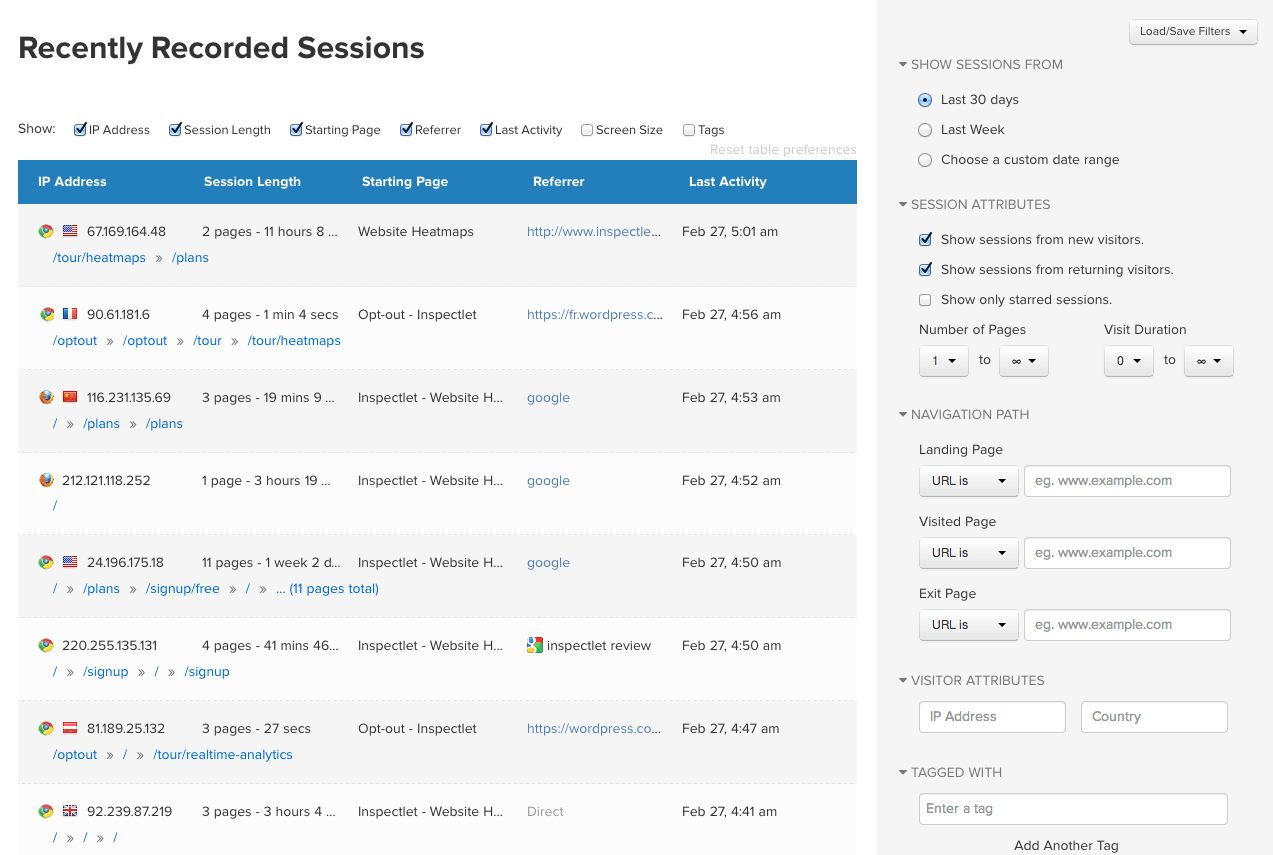Open the Number of Pages dropdown
Screen dimensions: 1273x855
click(943, 361)
